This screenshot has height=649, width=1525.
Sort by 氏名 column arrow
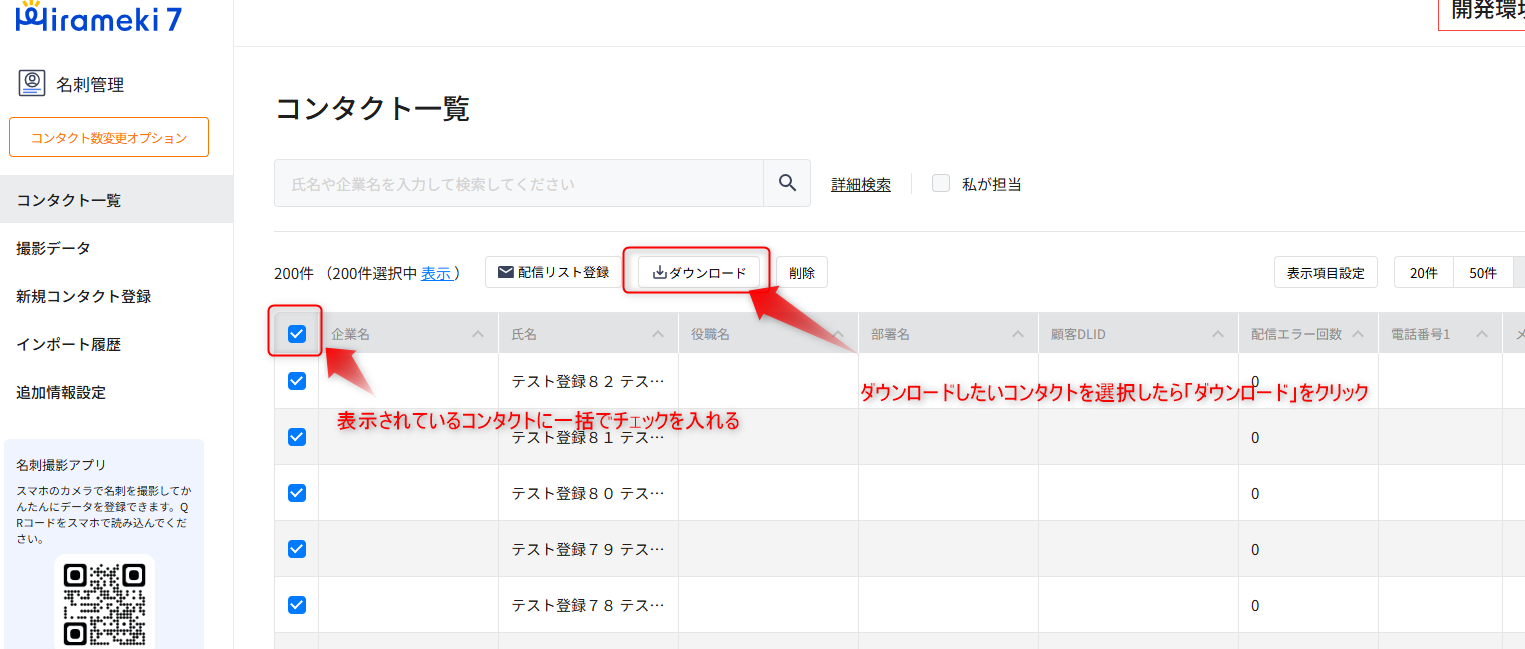[x=658, y=334]
